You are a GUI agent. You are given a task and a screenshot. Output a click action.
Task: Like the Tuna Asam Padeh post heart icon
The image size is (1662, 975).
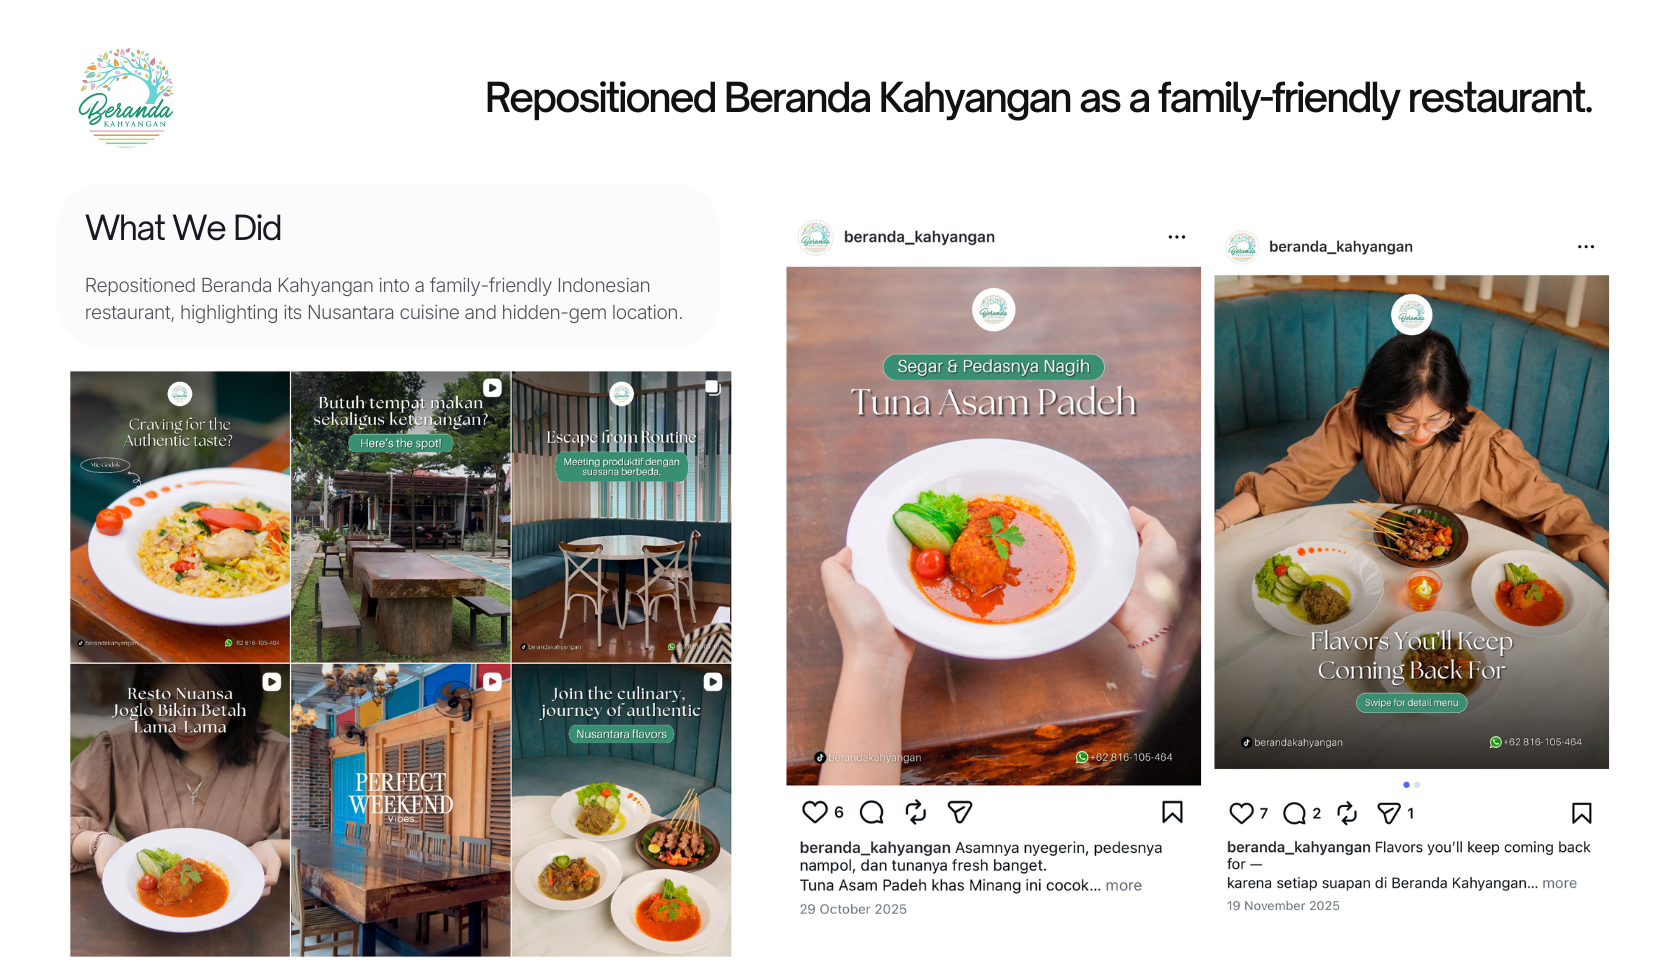click(815, 812)
